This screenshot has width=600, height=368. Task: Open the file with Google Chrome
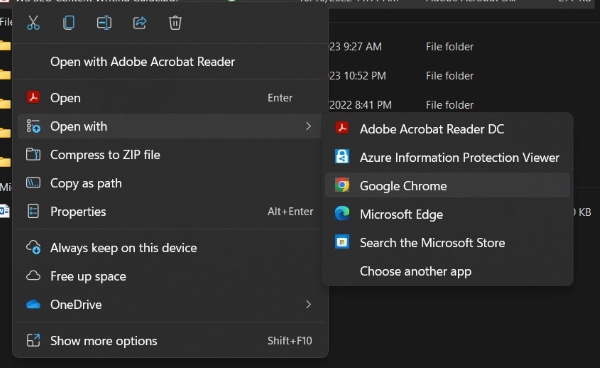[x=447, y=186]
